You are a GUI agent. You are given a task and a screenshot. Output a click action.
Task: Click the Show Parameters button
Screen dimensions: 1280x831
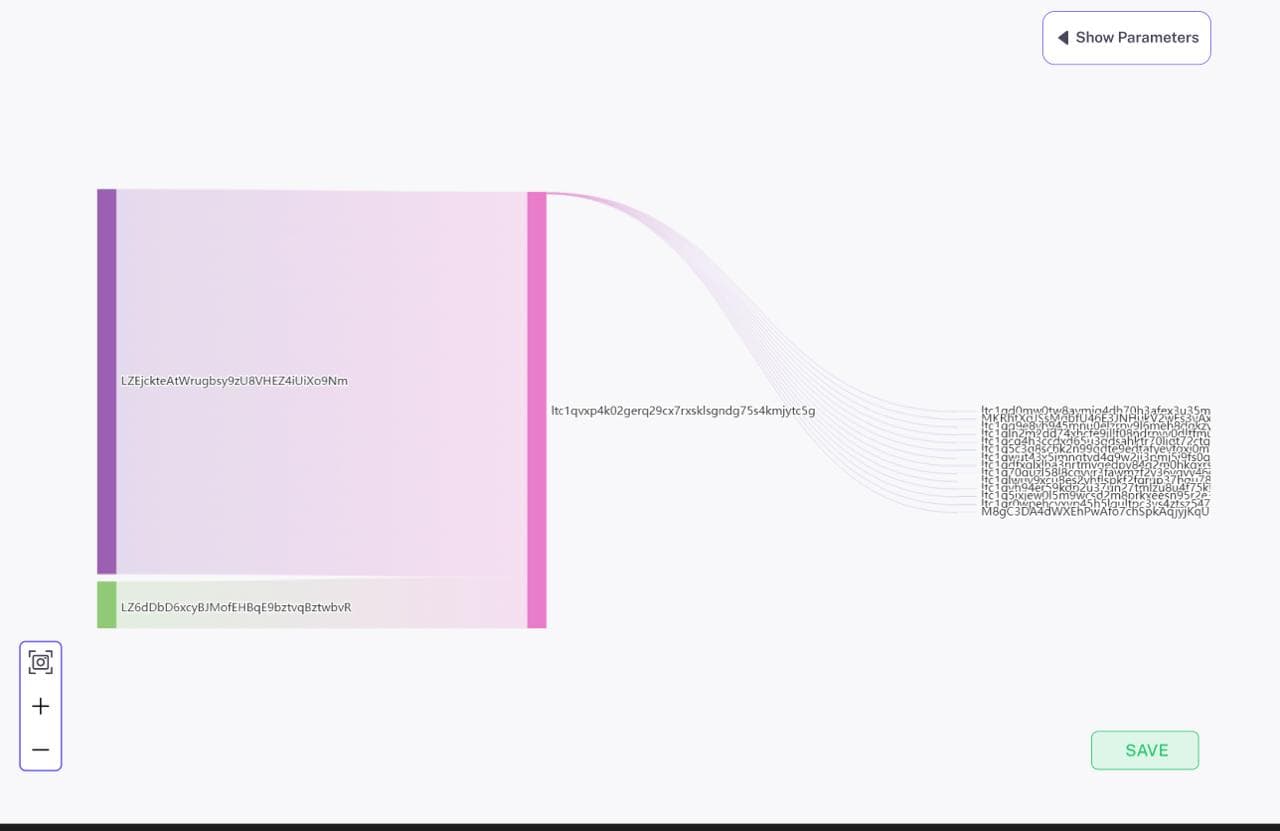pyautogui.click(x=1127, y=37)
